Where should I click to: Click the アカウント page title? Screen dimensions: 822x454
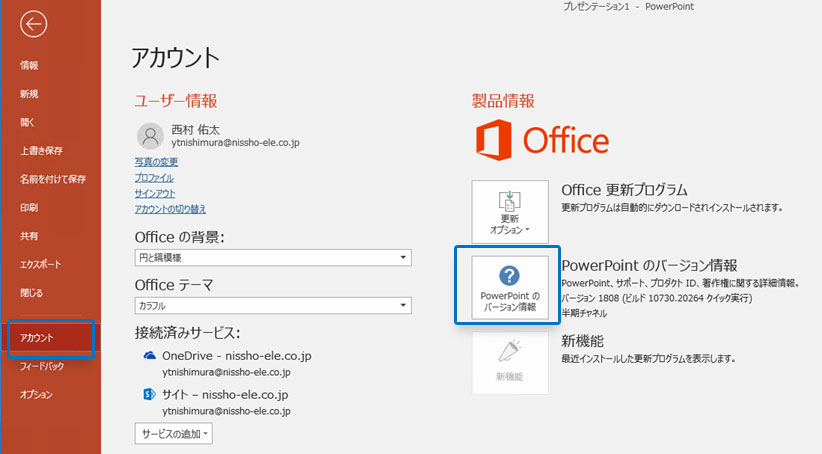175,57
